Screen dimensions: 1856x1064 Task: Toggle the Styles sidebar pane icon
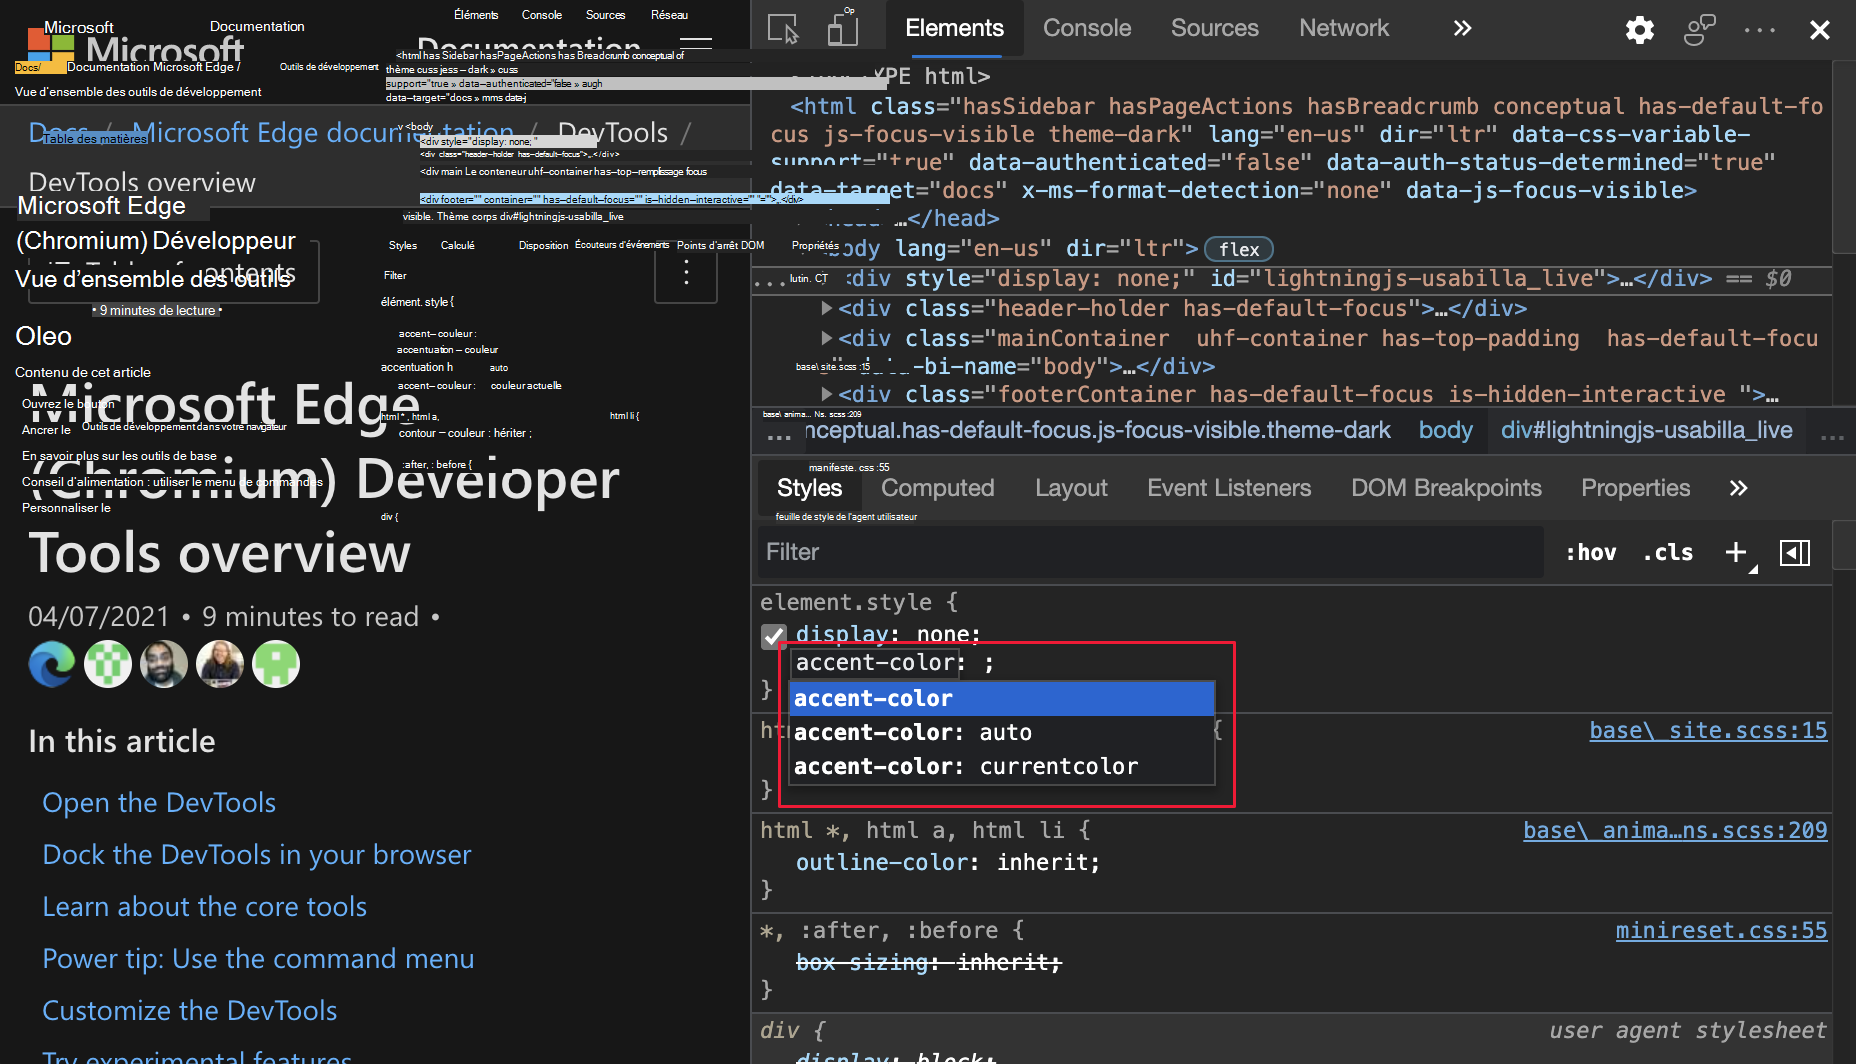click(1795, 552)
